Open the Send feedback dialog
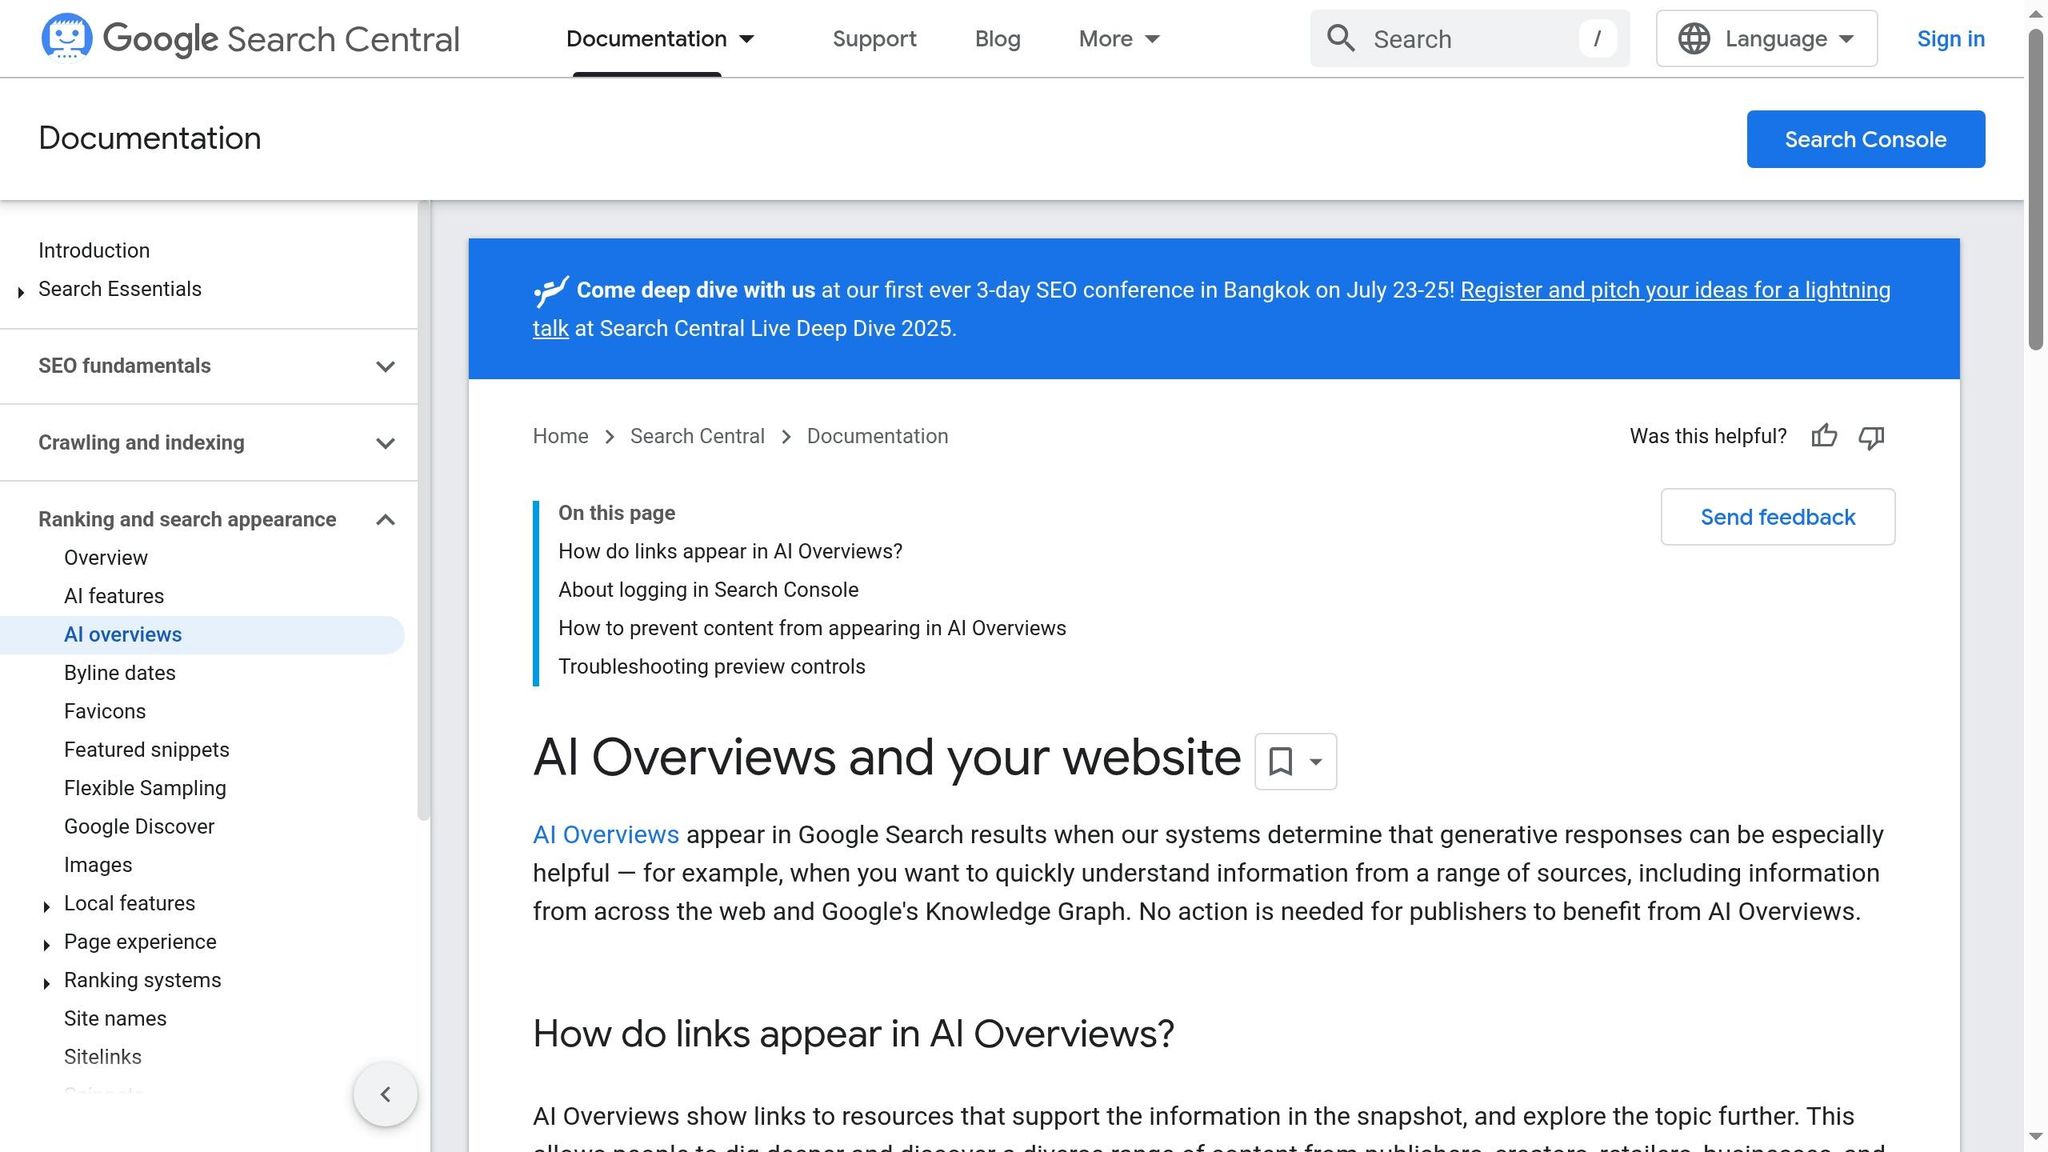 pyautogui.click(x=1777, y=517)
